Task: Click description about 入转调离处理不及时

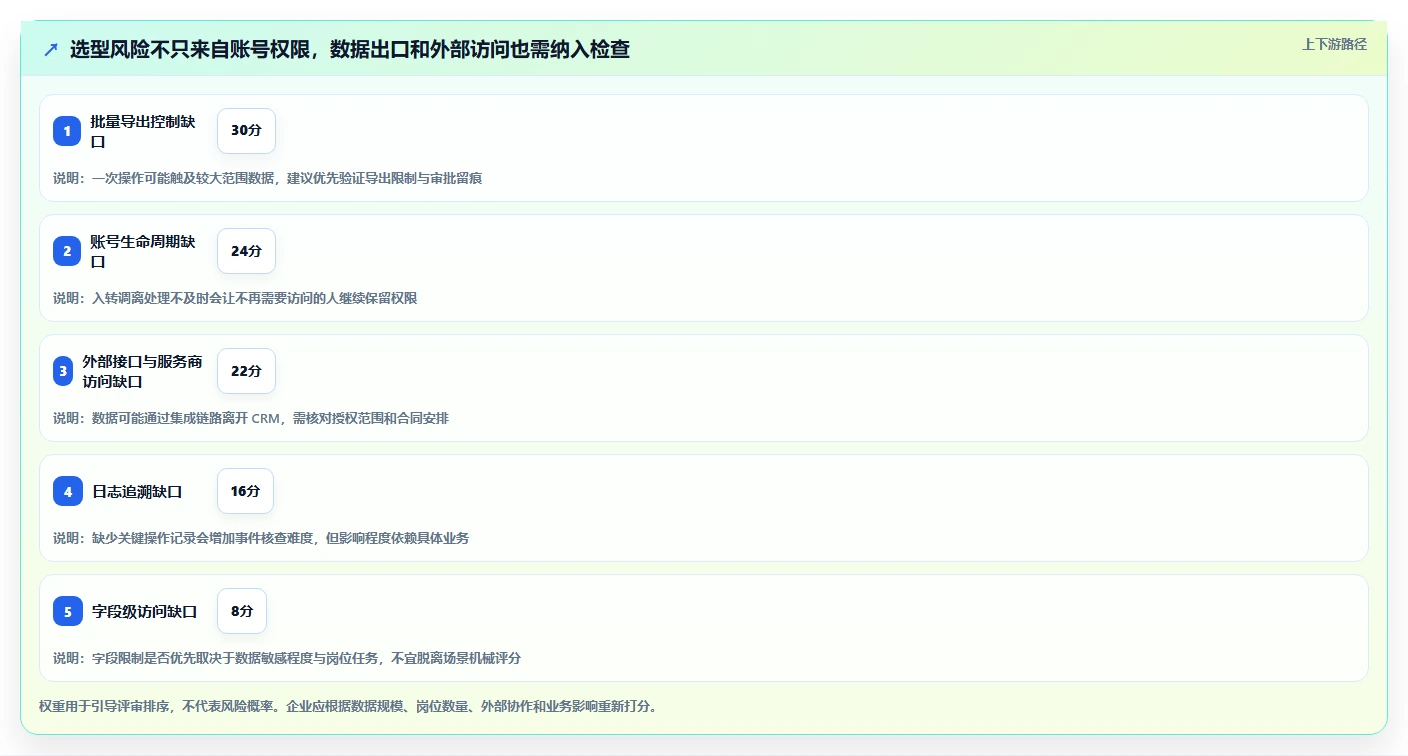Action: tap(235, 298)
